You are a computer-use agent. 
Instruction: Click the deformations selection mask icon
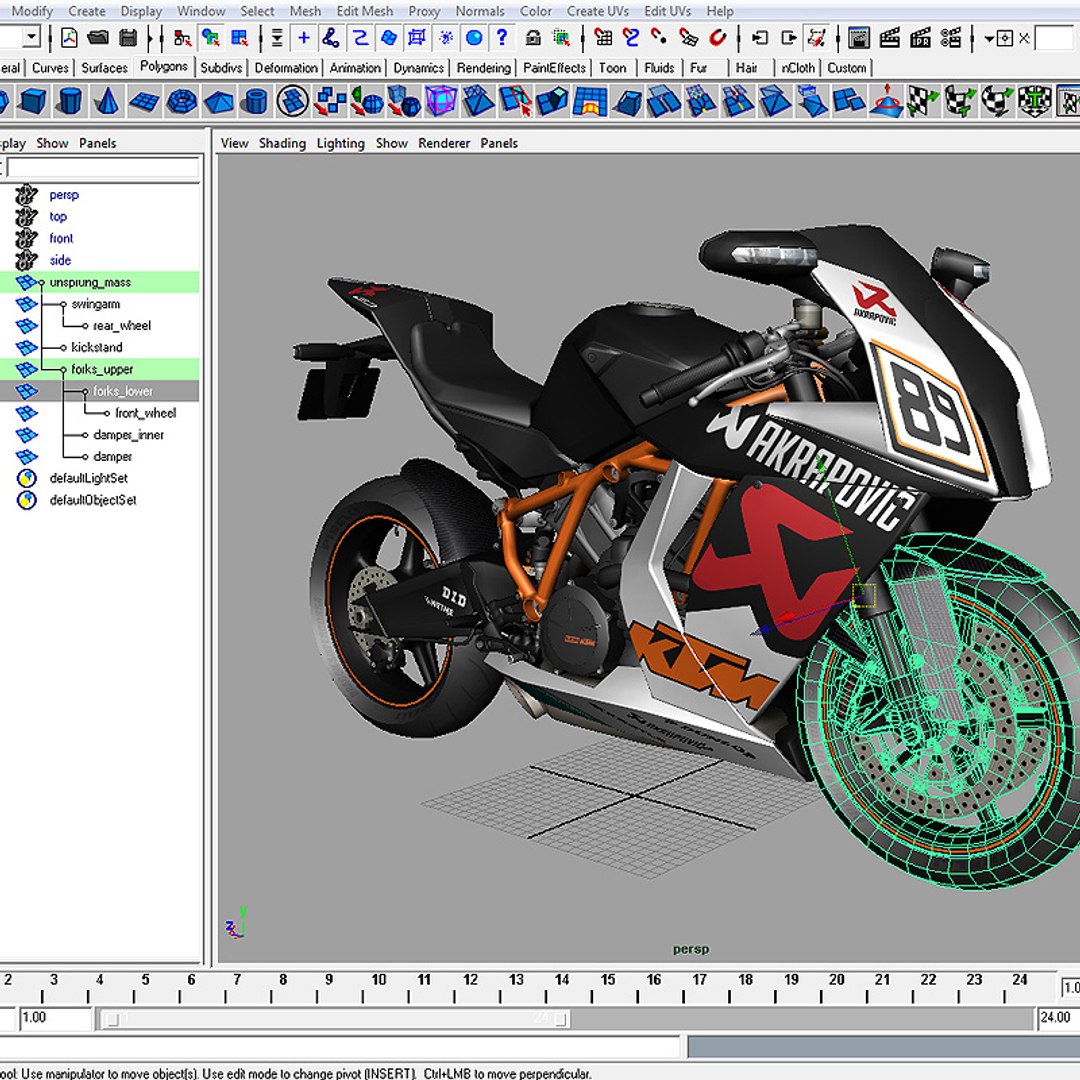click(x=417, y=38)
